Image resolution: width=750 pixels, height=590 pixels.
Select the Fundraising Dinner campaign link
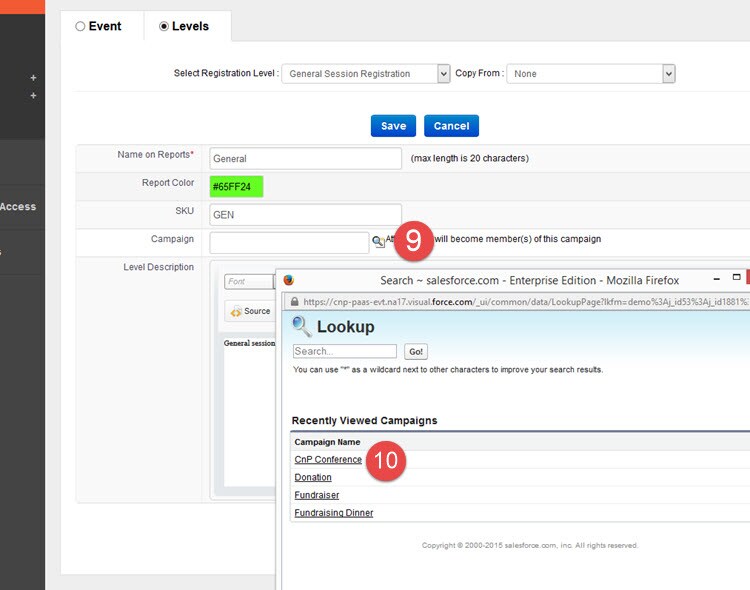(333, 512)
